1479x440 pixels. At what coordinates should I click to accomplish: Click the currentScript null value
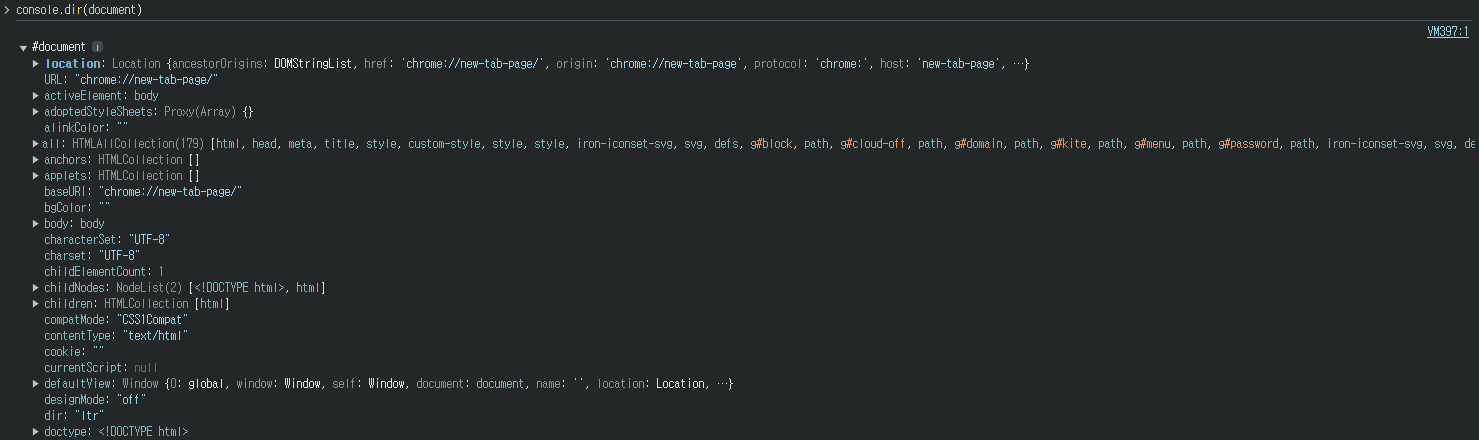[x=146, y=368]
